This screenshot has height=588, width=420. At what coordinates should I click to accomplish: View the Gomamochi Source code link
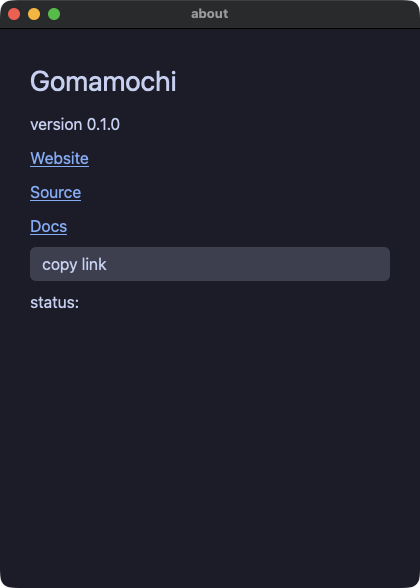[56, 192]
